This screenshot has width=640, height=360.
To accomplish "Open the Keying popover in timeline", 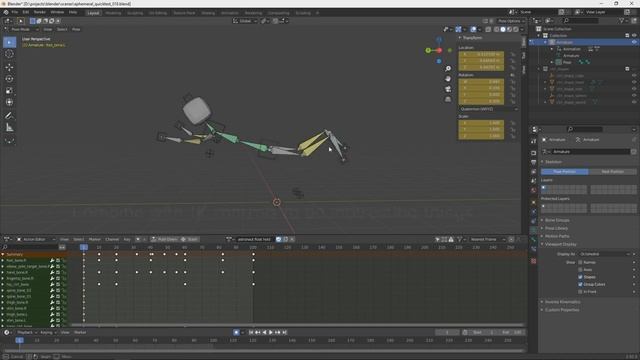I will coord(49,332).
